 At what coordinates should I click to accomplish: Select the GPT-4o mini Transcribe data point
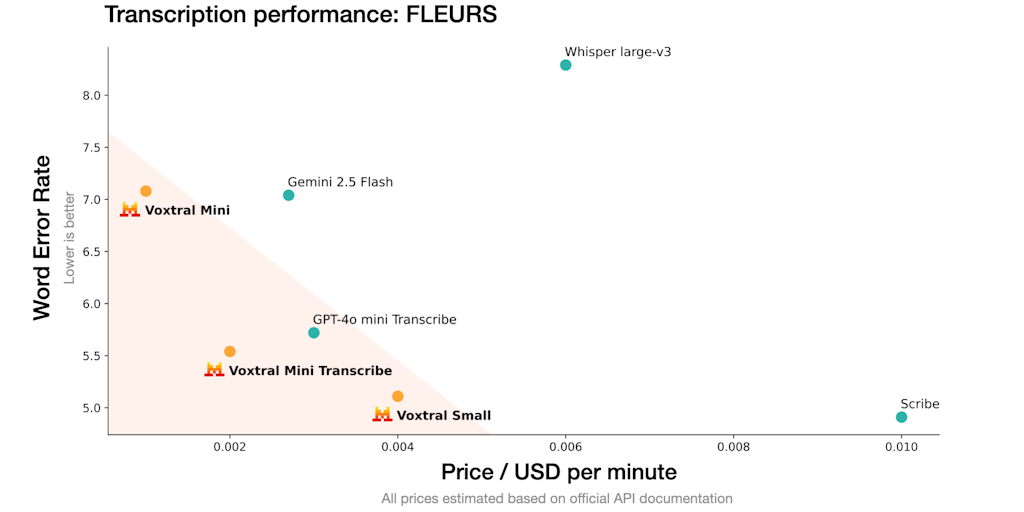314,333
